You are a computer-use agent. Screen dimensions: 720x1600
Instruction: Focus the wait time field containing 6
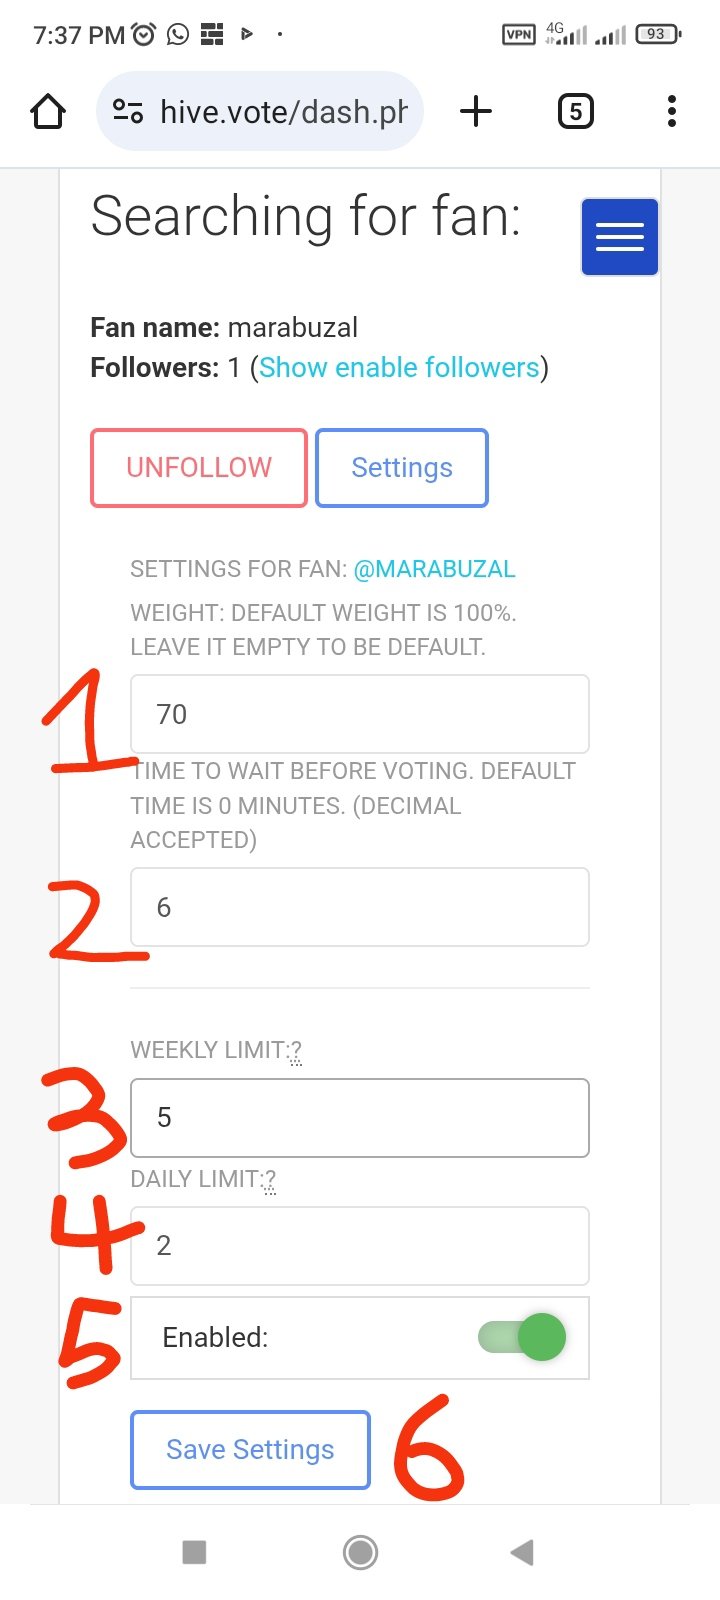click(x=360, y=907)
